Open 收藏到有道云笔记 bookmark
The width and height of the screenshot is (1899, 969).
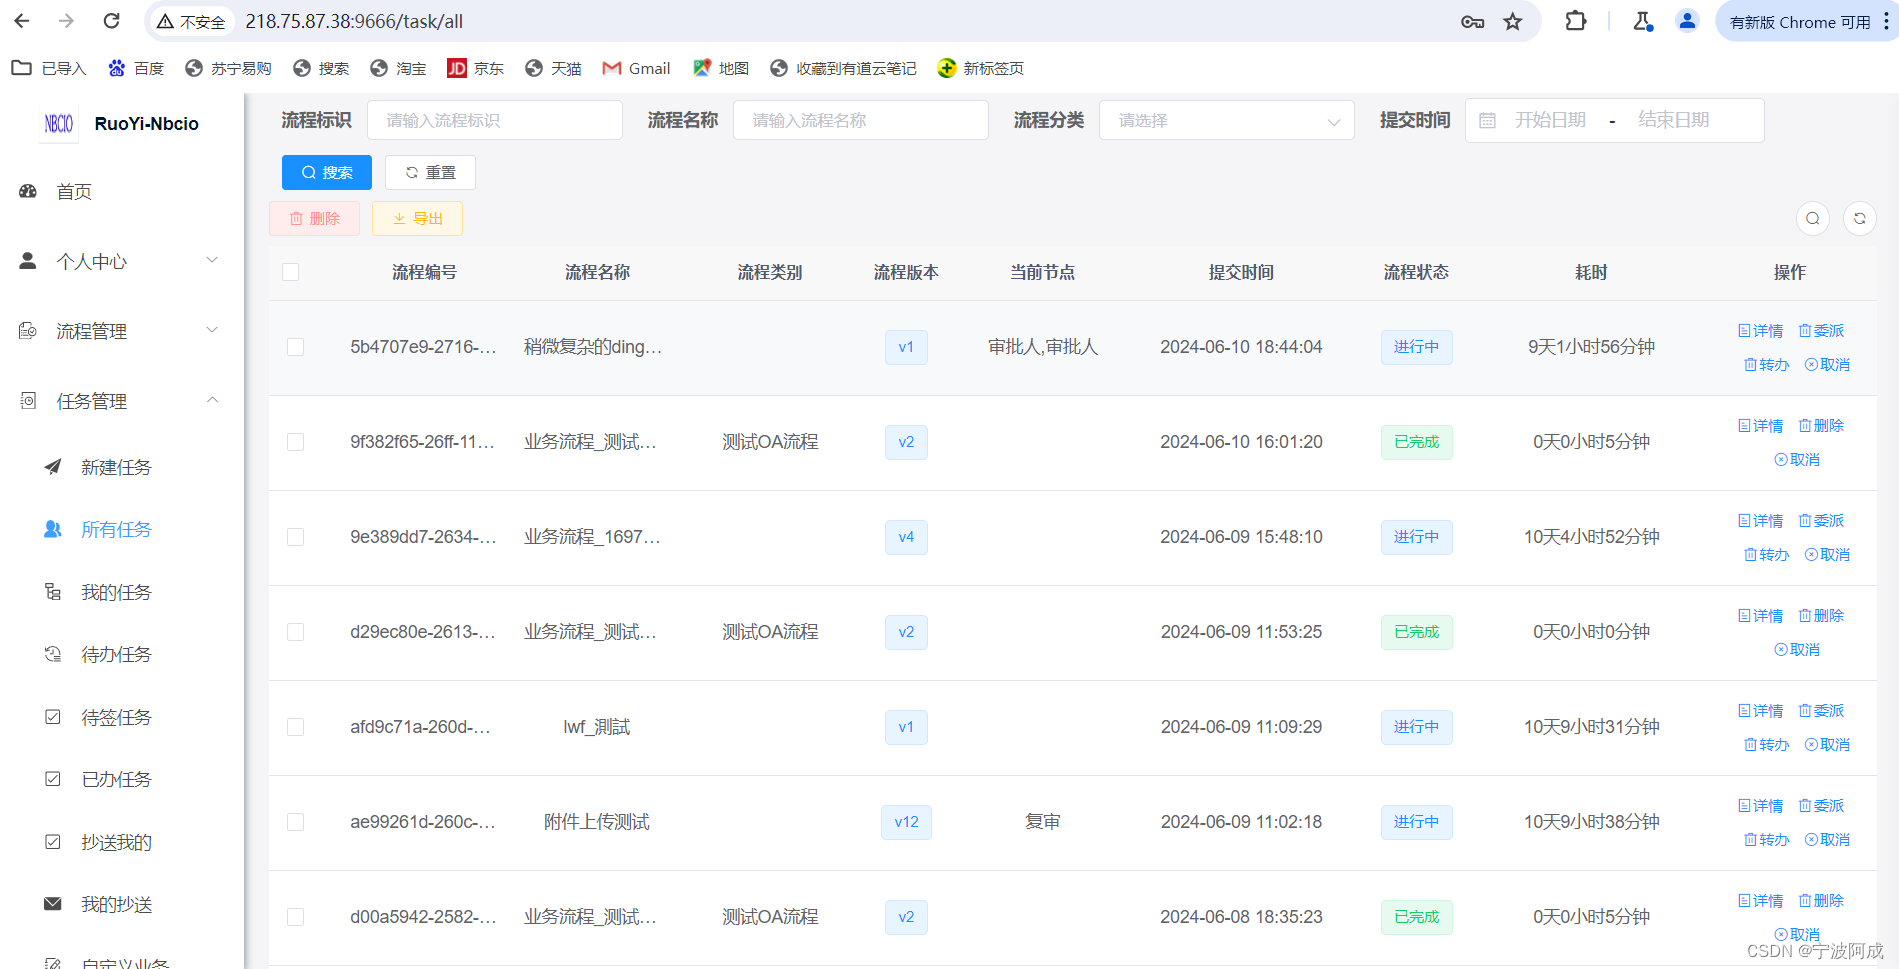pyautogui.click(x=843, y=68)
